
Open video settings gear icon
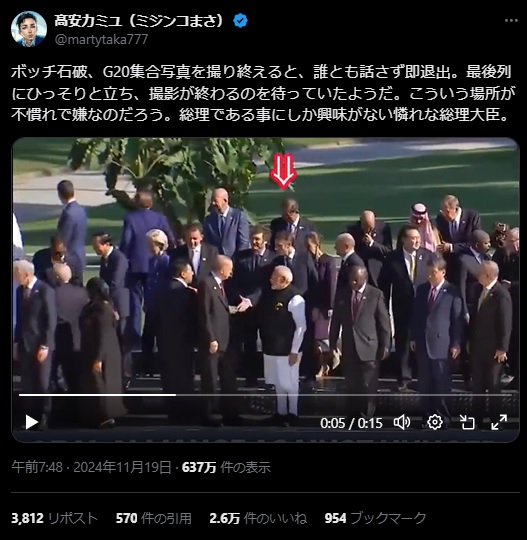435,422
